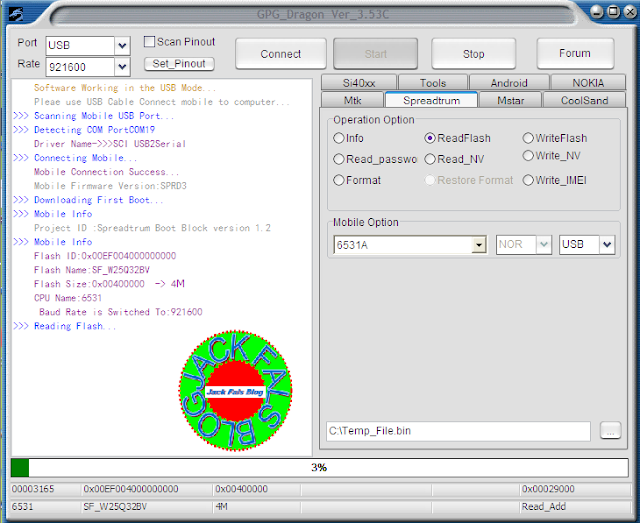Select the Spreadtrum tab
This screenshot has height=523, width=640.
(431, 100)
